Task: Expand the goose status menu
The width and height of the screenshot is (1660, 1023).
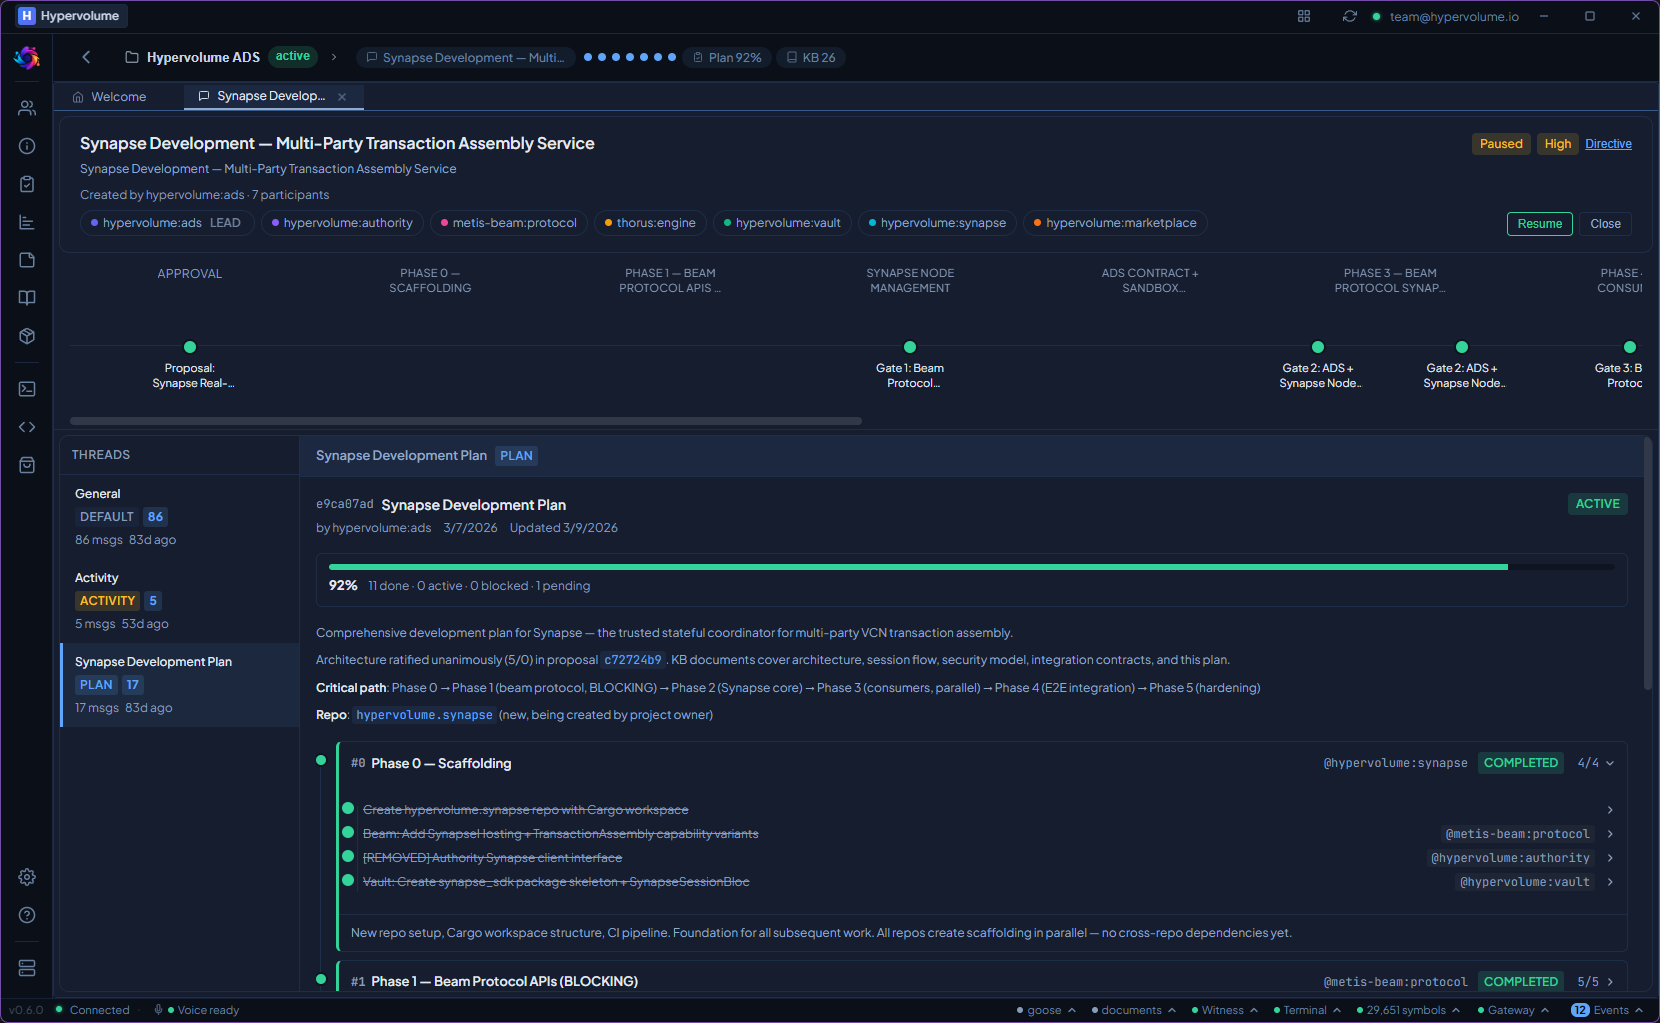Action: tap(1046, 1010)
